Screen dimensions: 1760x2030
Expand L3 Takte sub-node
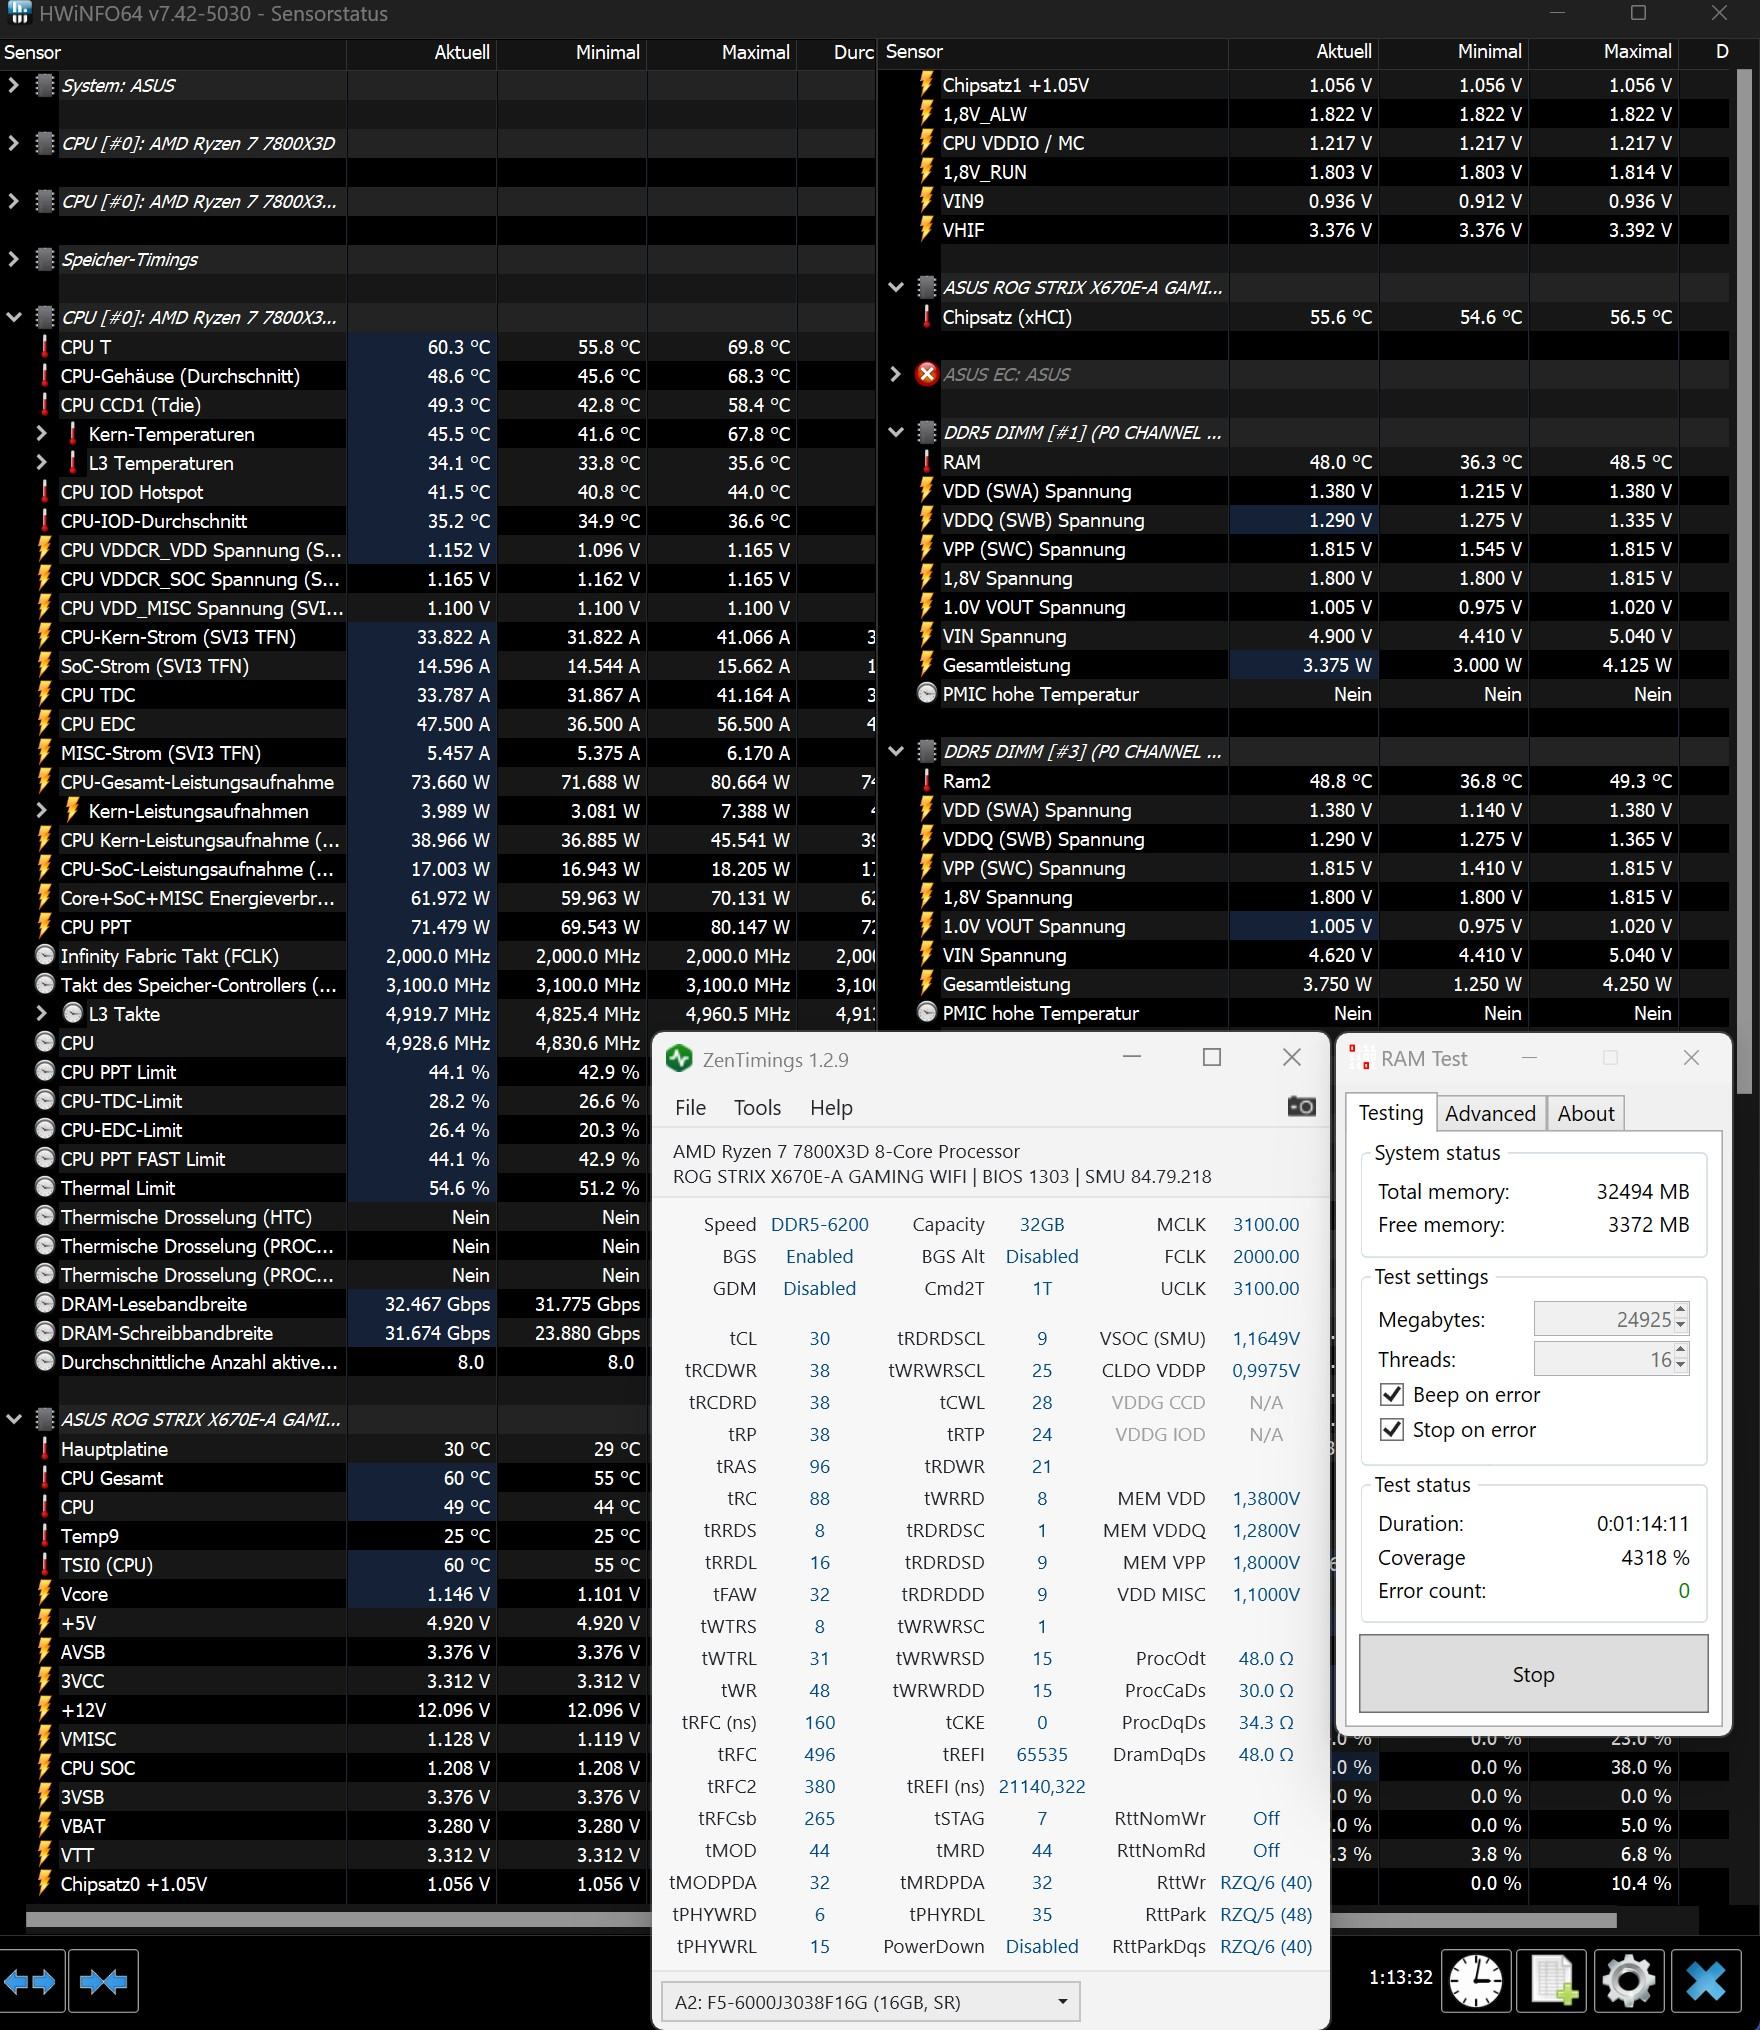tap(41, 1014)
